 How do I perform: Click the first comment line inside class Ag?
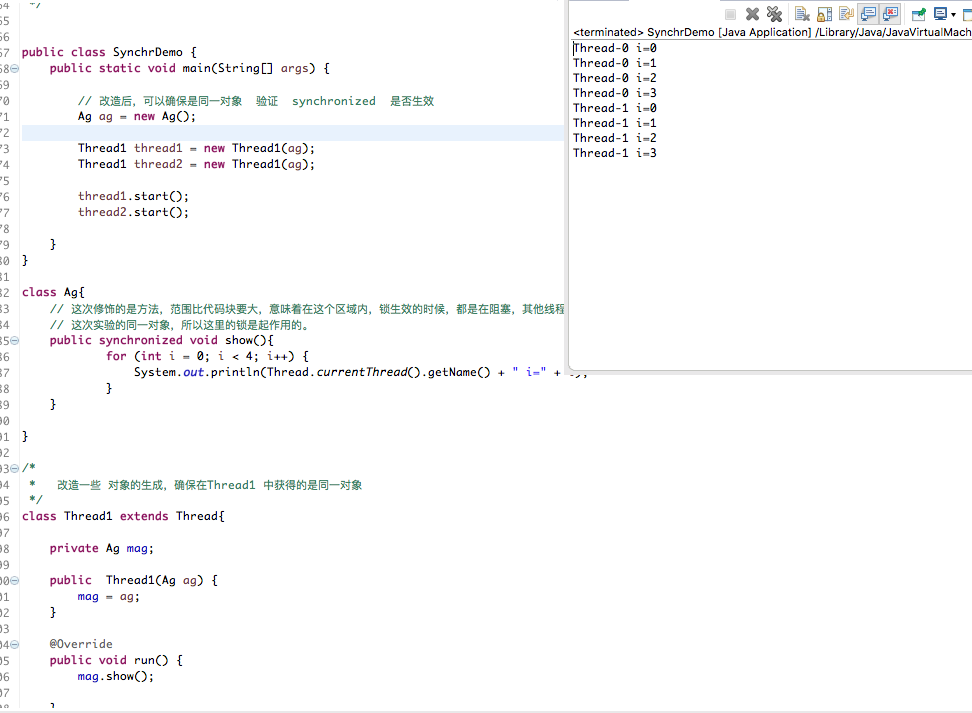(x=307, y=309)
